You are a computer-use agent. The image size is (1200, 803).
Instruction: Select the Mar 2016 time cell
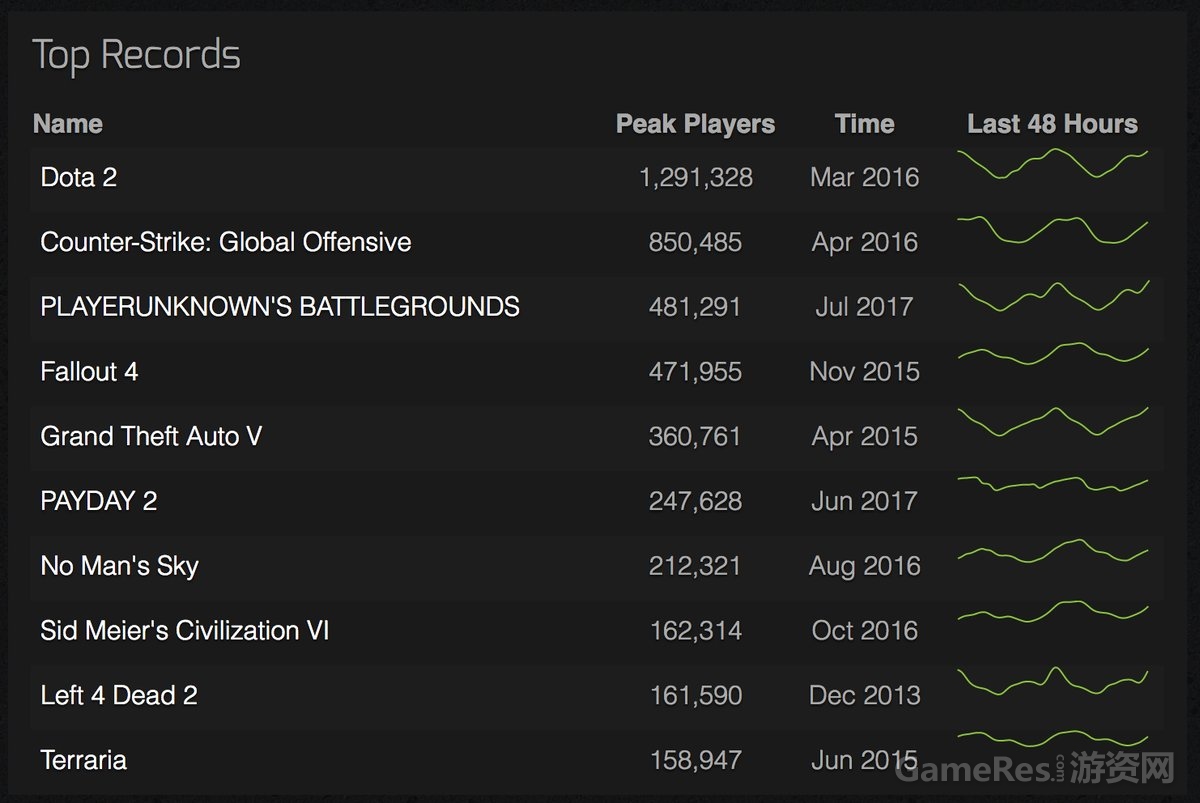pos(865,177)
